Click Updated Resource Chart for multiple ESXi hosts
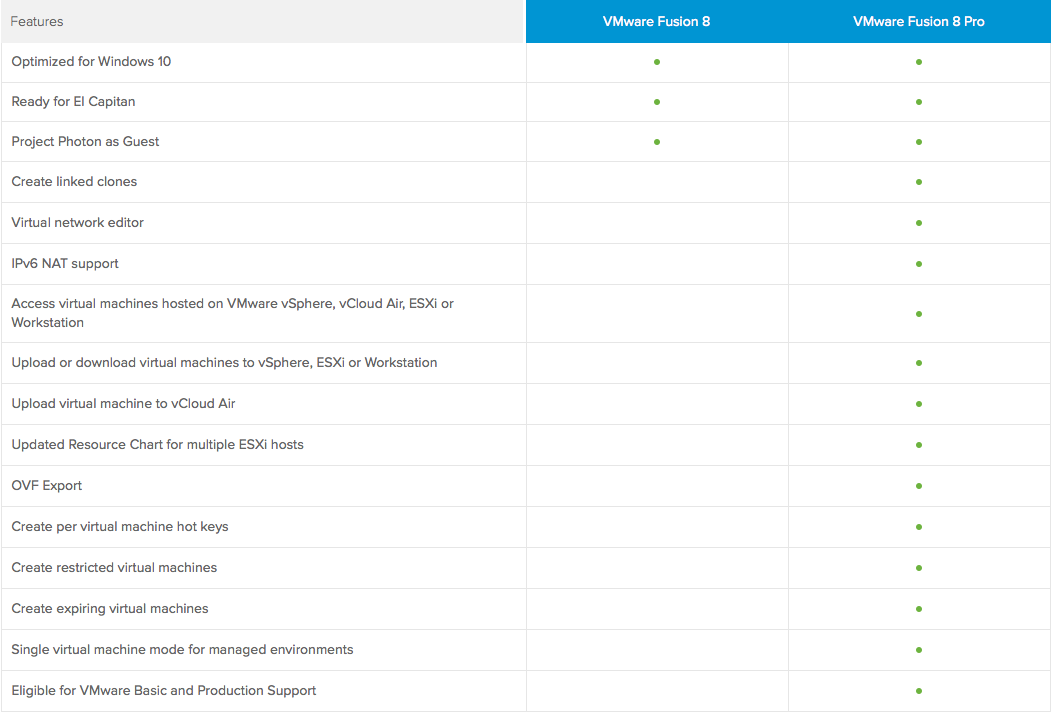 point(158,444)
